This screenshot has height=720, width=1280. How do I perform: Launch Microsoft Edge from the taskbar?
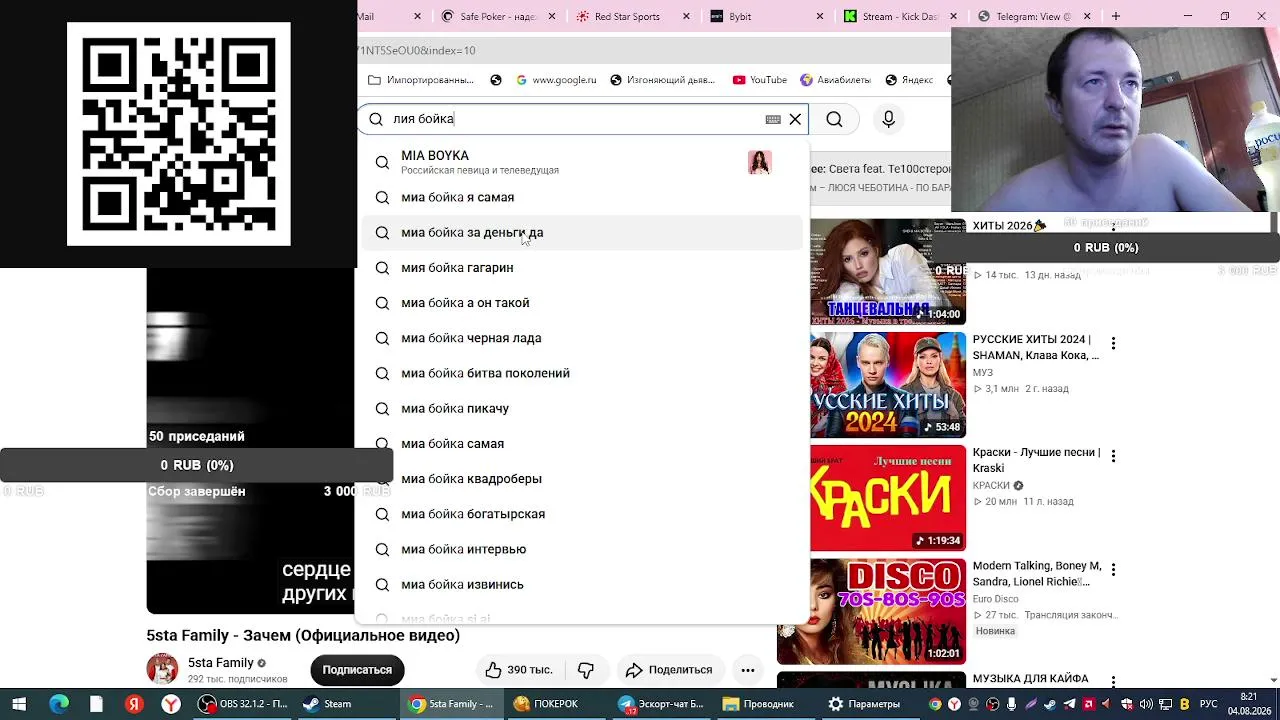click(59, 704)
